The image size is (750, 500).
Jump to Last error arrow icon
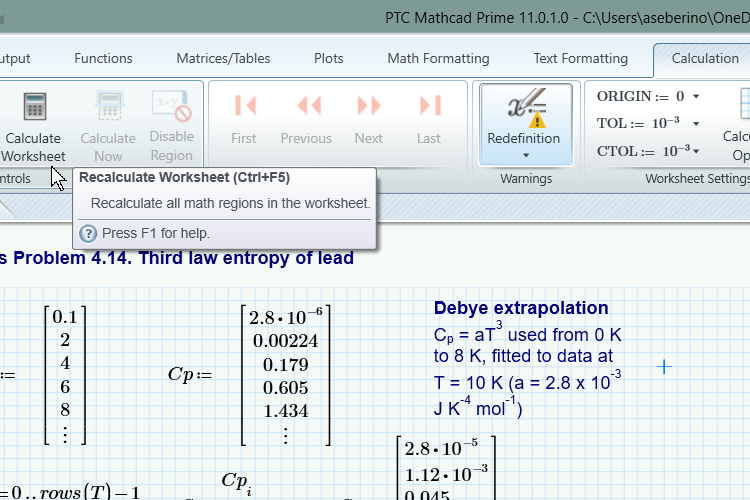[x=430, y=106]
